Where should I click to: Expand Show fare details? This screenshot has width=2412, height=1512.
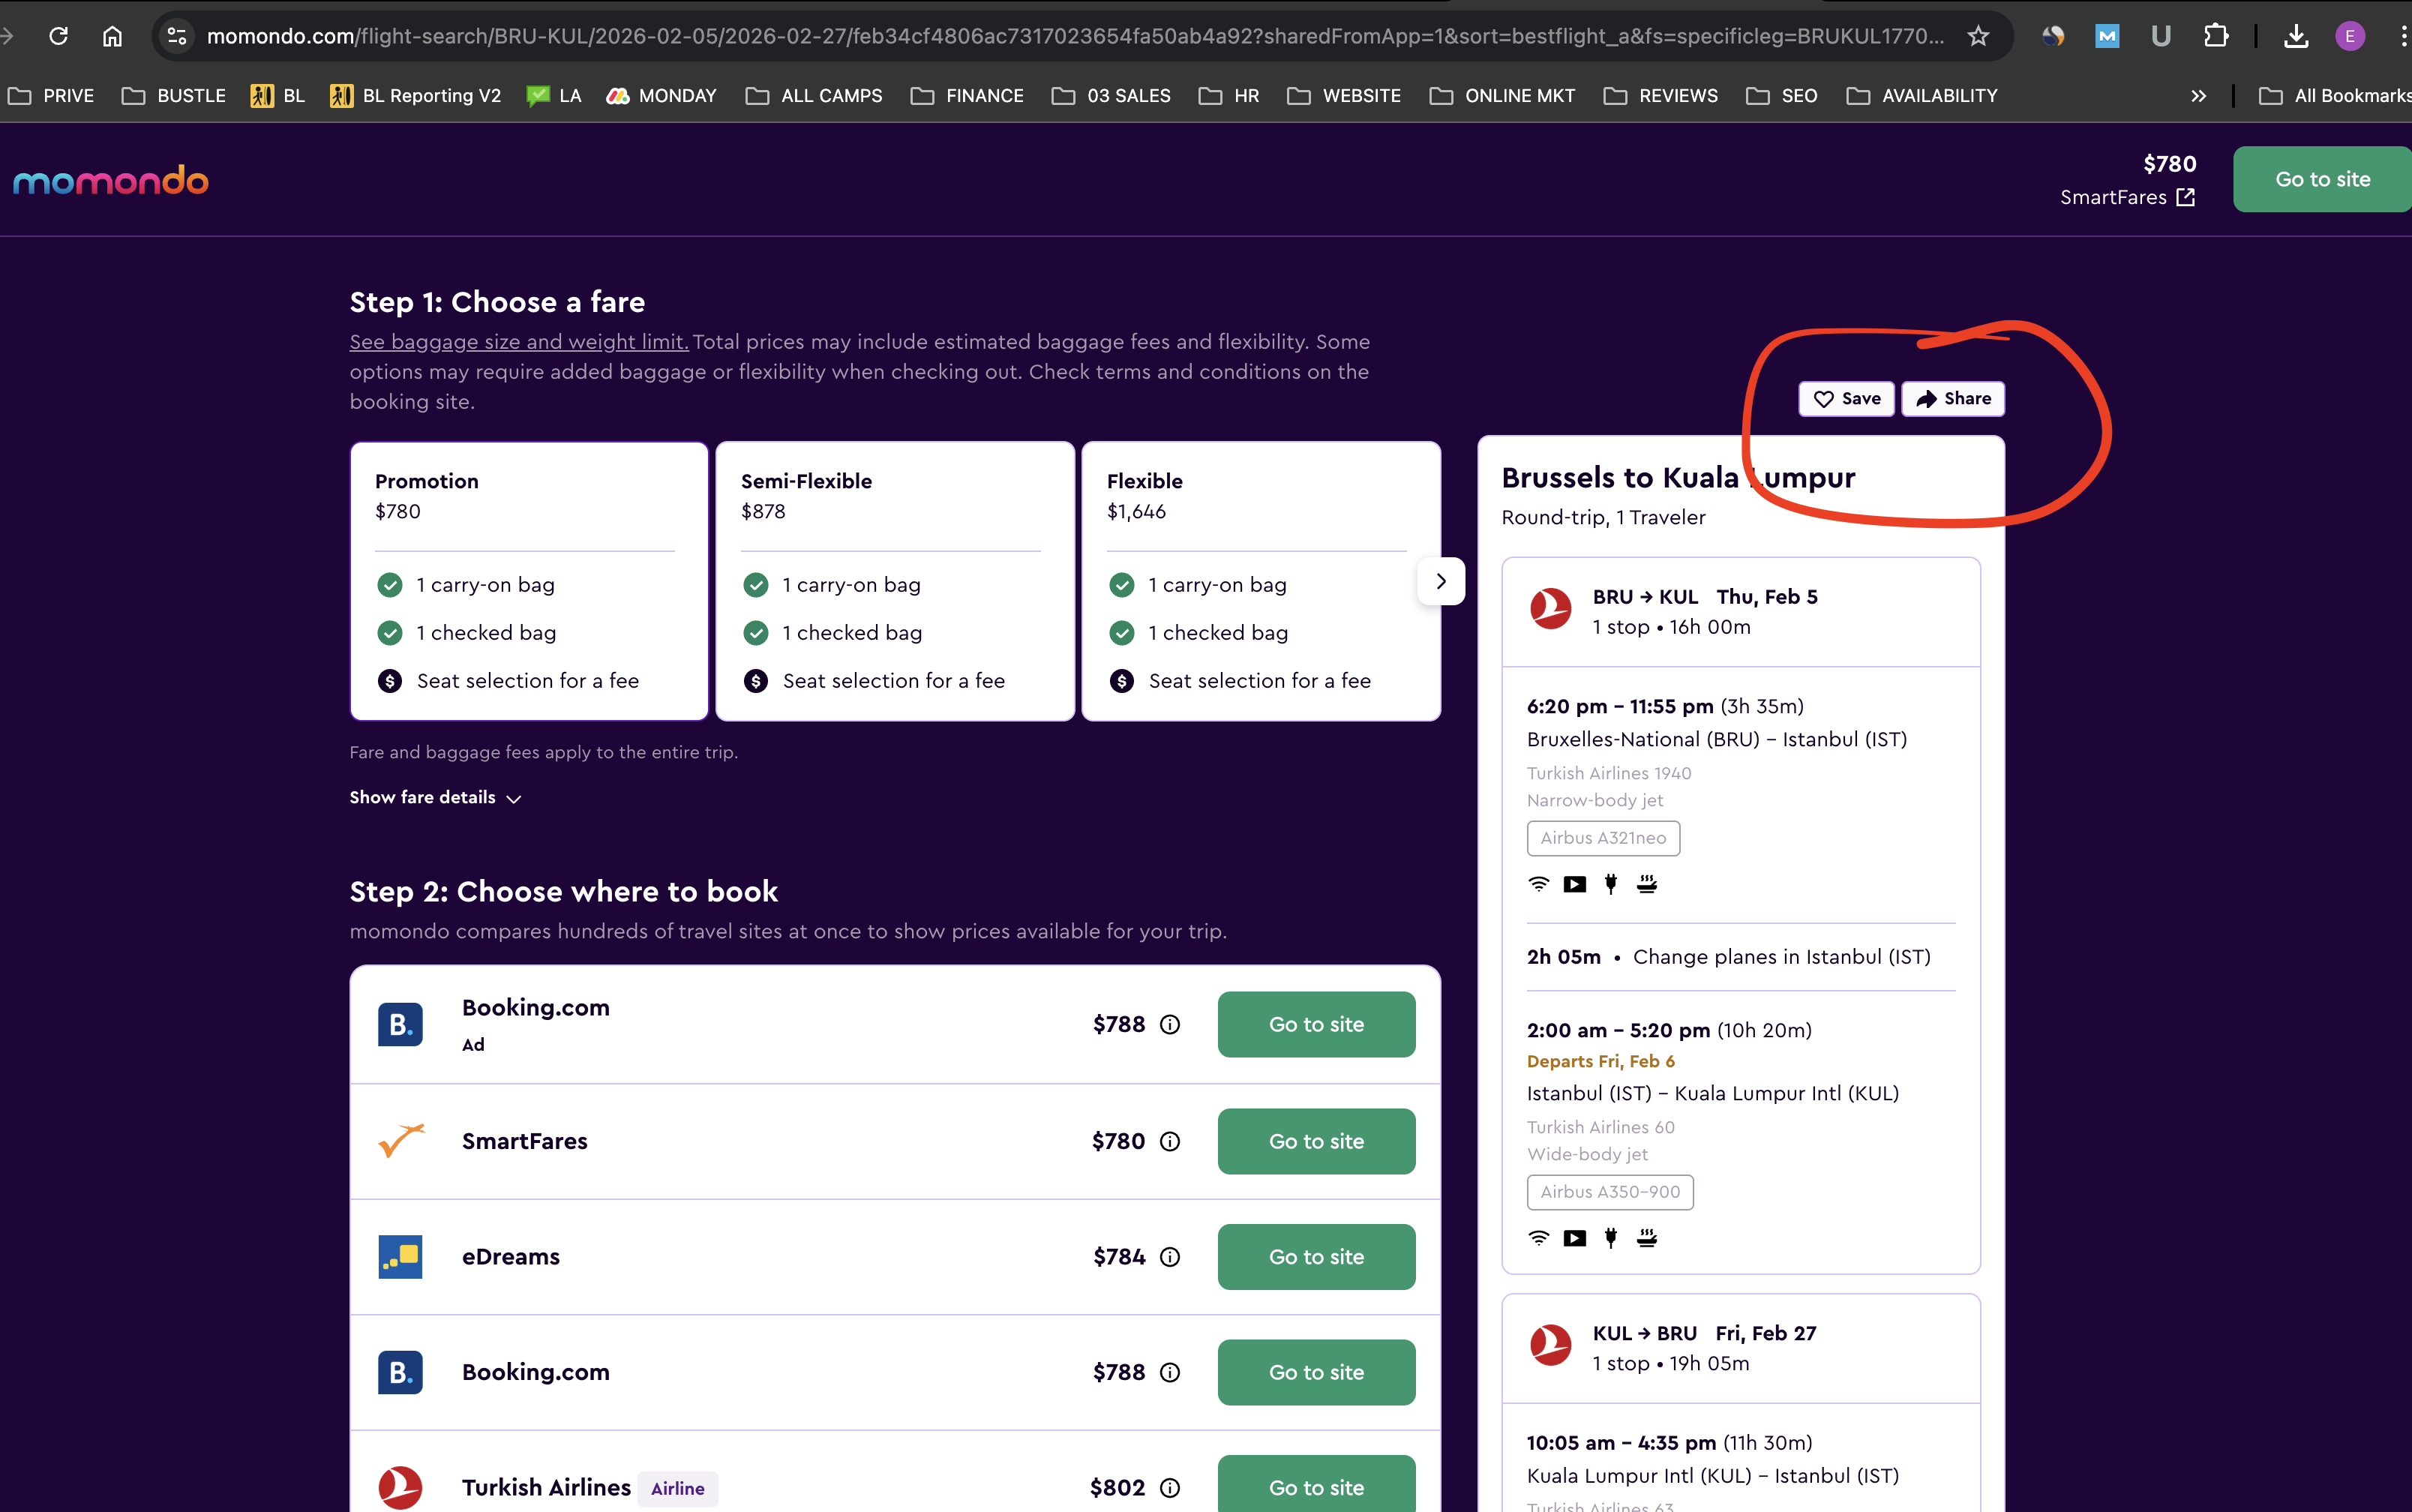coord(435,797)
